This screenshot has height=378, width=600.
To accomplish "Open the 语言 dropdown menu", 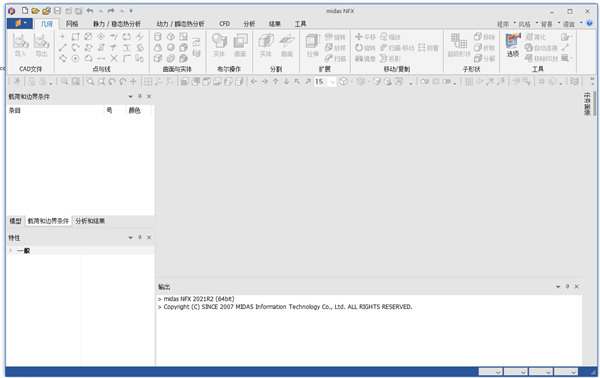I will (x=572, y=24).
